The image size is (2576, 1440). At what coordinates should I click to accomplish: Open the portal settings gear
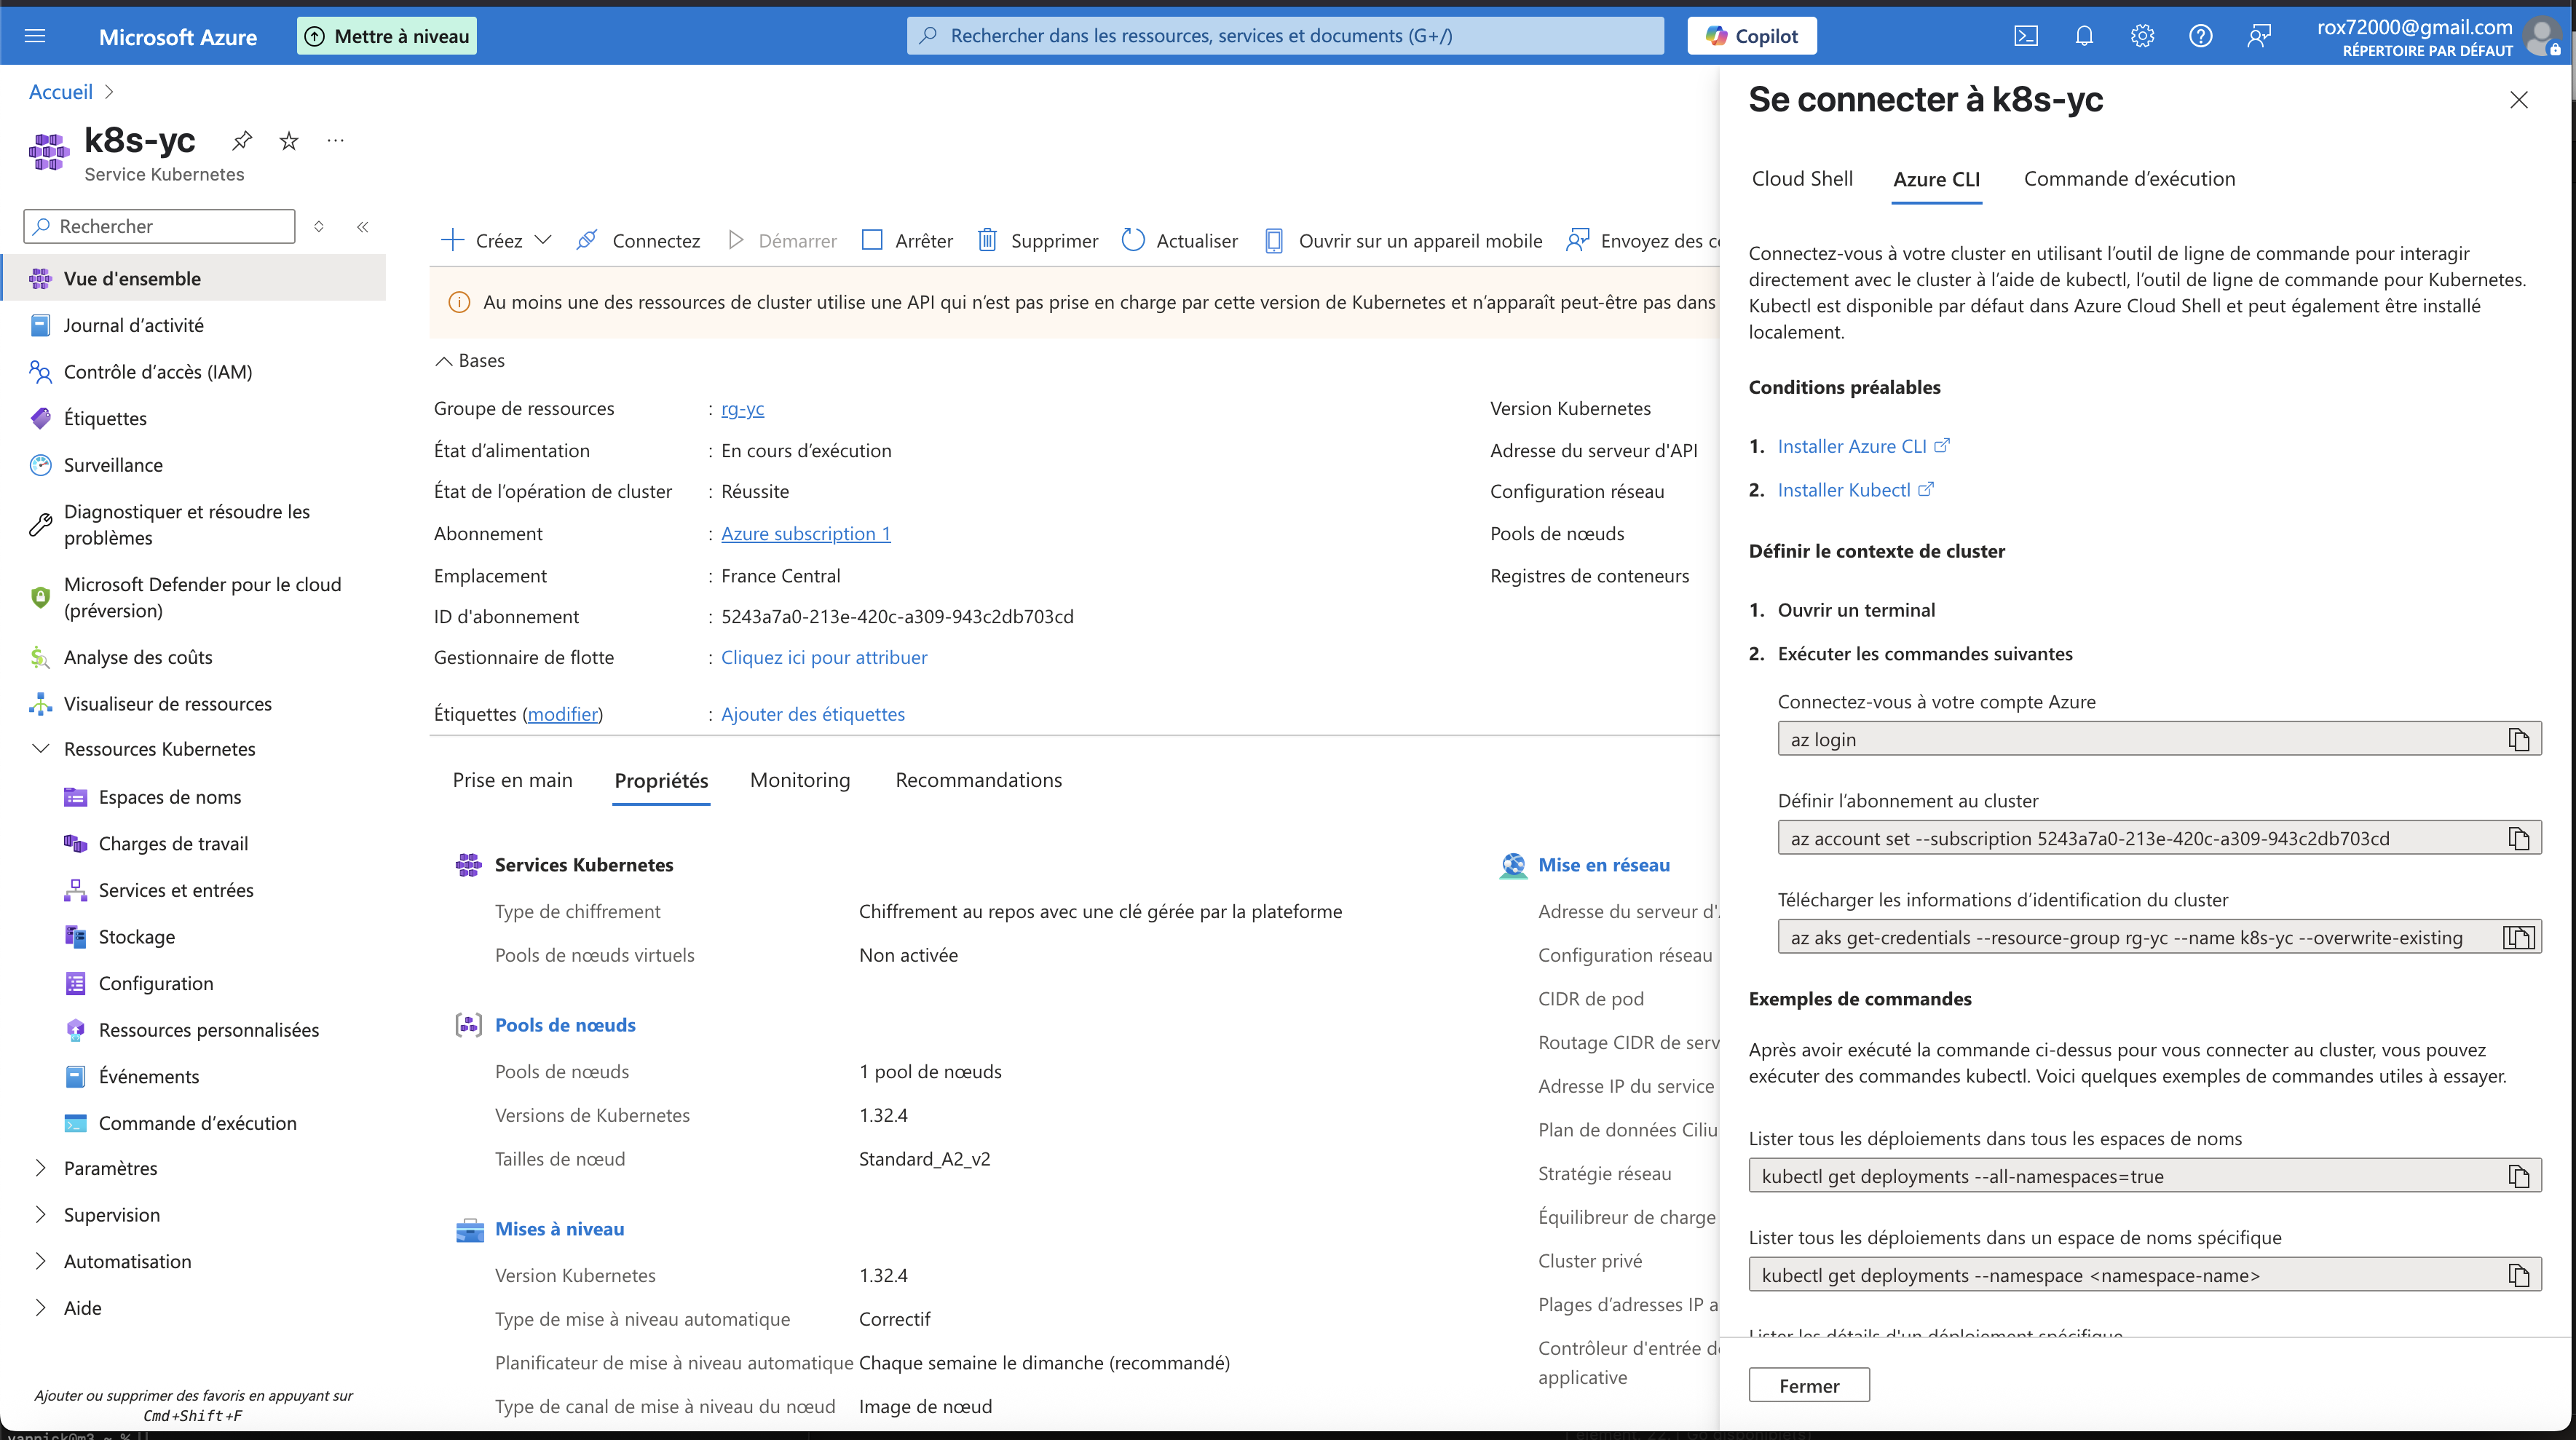2142,36
